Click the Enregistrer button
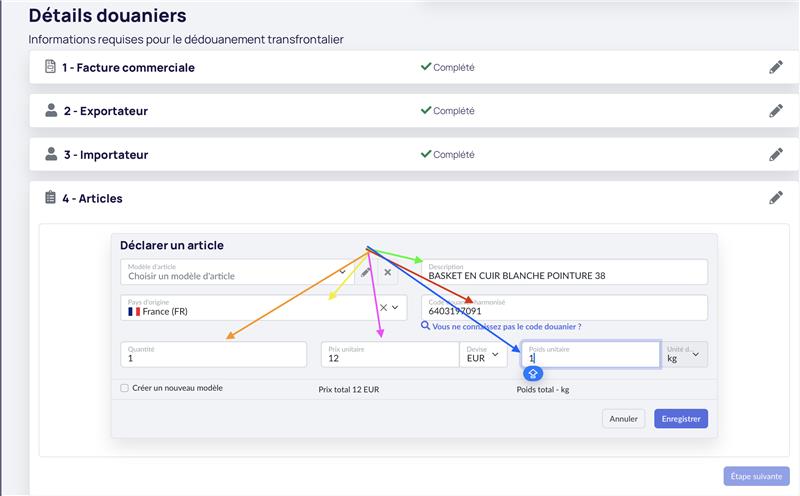 [681, 419]
